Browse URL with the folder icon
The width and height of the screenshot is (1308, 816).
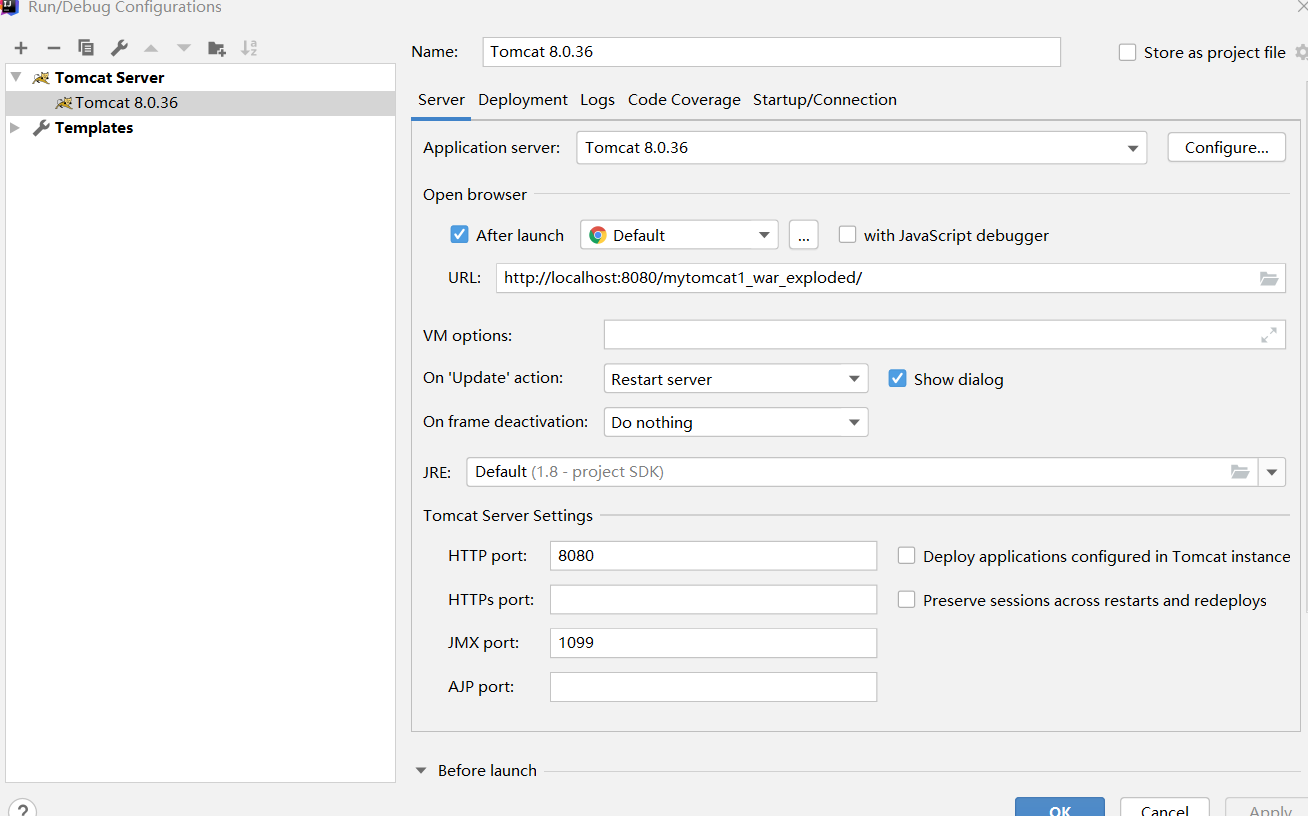(x=1269, y=279)
